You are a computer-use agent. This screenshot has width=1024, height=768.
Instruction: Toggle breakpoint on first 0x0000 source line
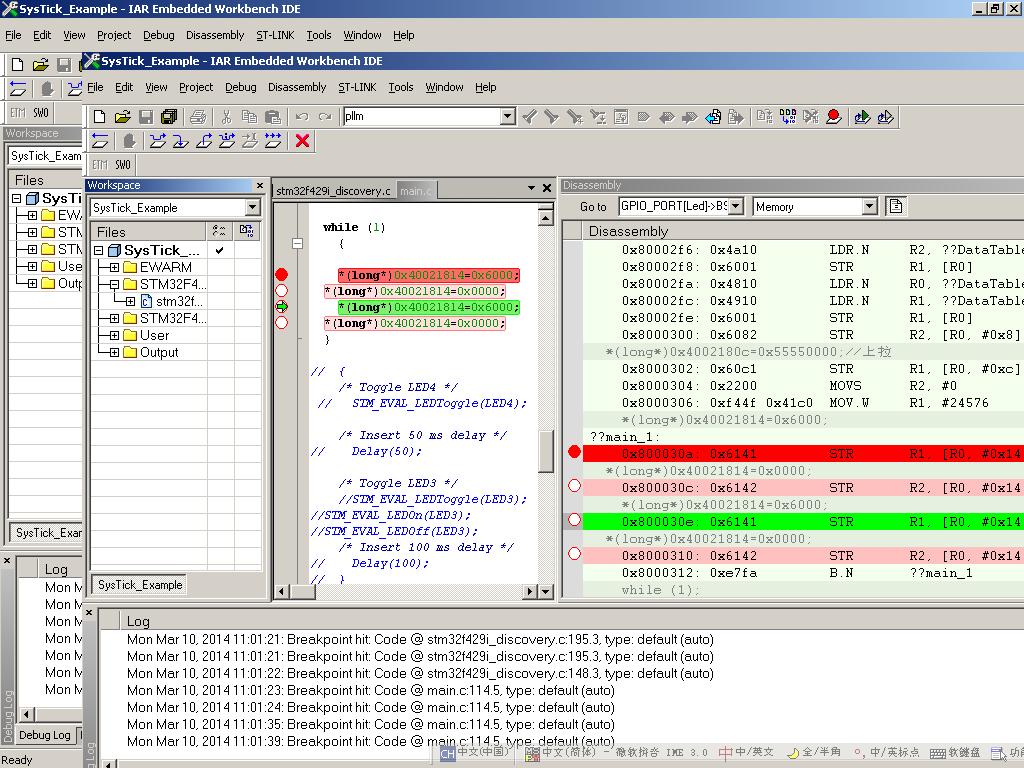click(x=281, y=291)
